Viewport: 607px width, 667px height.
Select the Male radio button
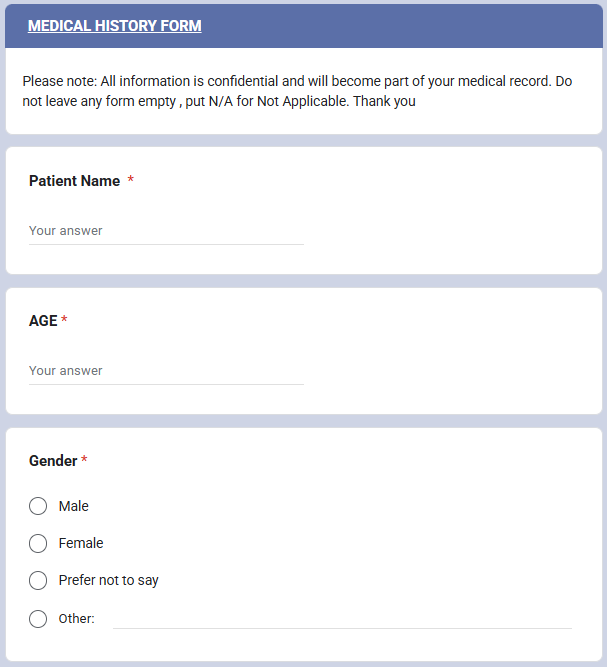coord(38,506)
